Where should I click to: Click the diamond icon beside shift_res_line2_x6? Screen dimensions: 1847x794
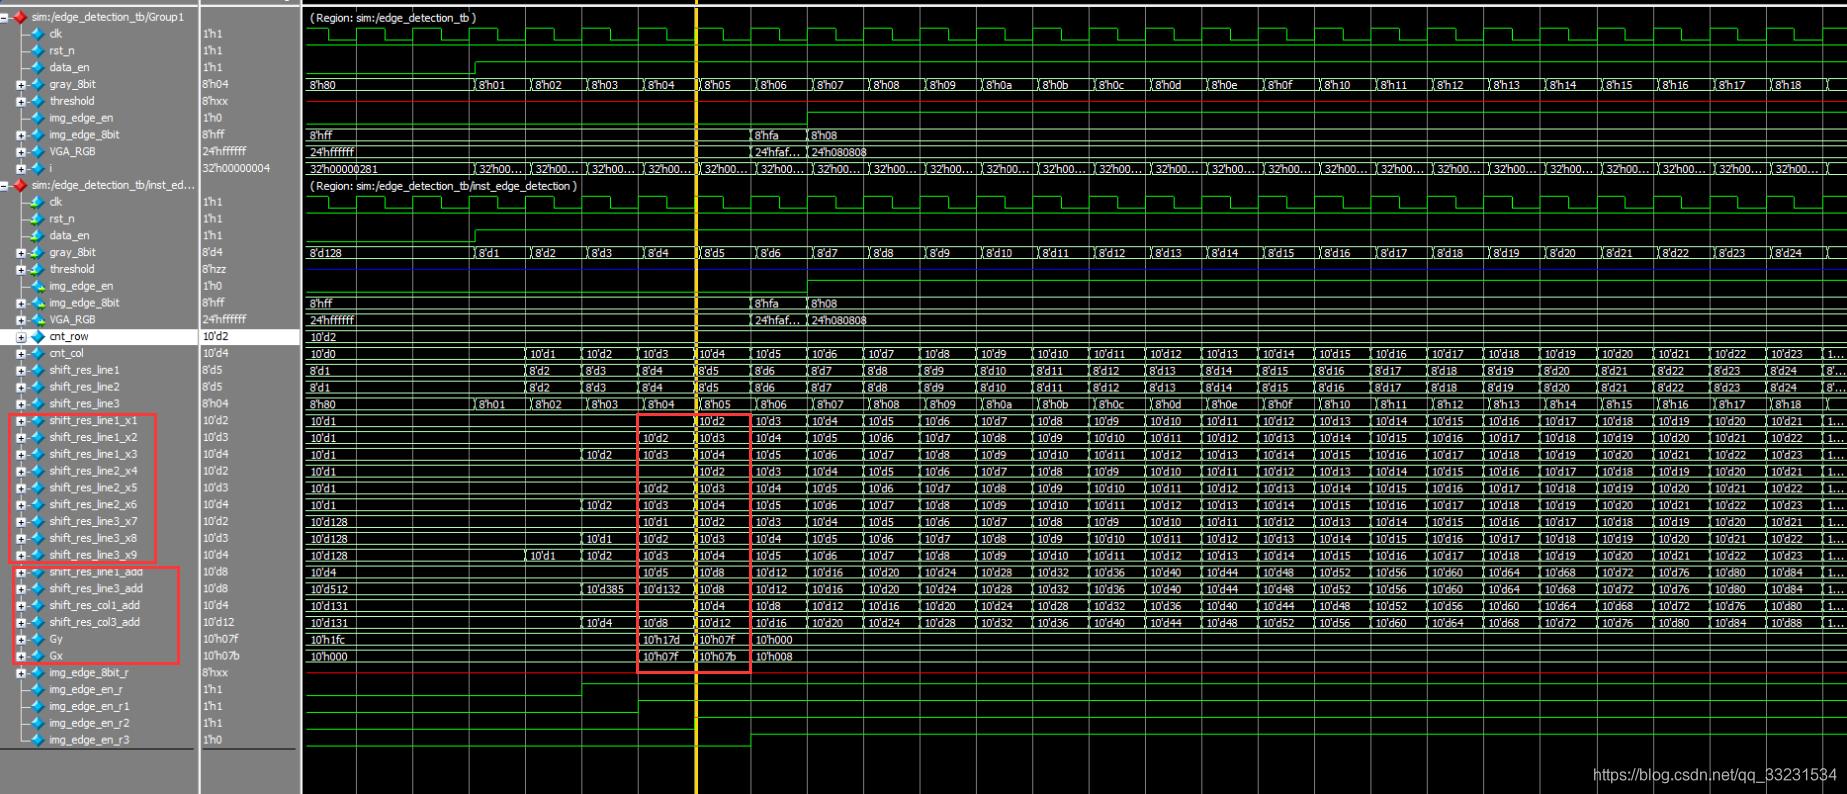click(38, 505)
